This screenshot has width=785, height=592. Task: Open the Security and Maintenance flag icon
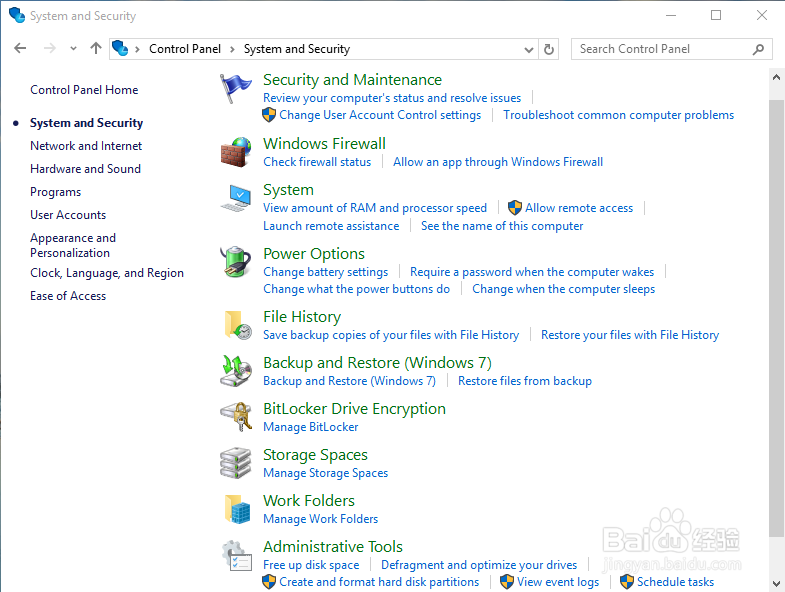(235, 88)
